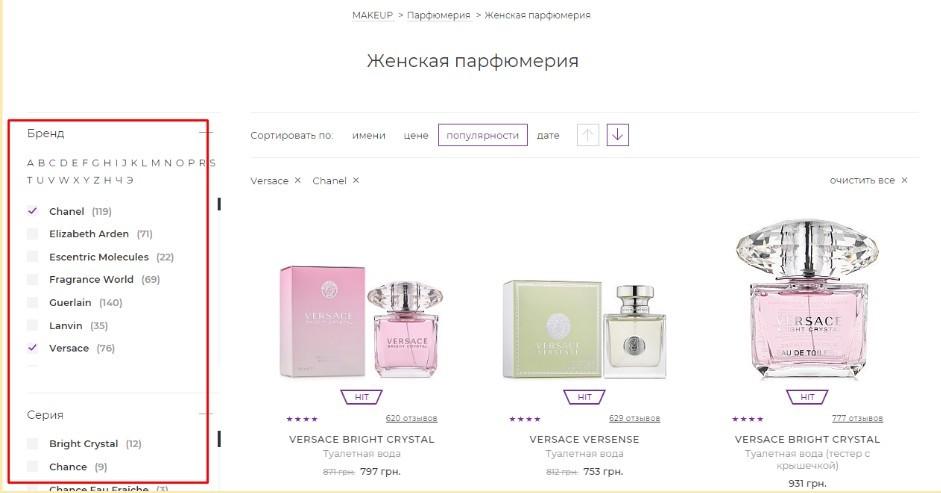Collapse the Бренд filter section
The height and width of the screenshot is (493, 941).
coord(206,132)
